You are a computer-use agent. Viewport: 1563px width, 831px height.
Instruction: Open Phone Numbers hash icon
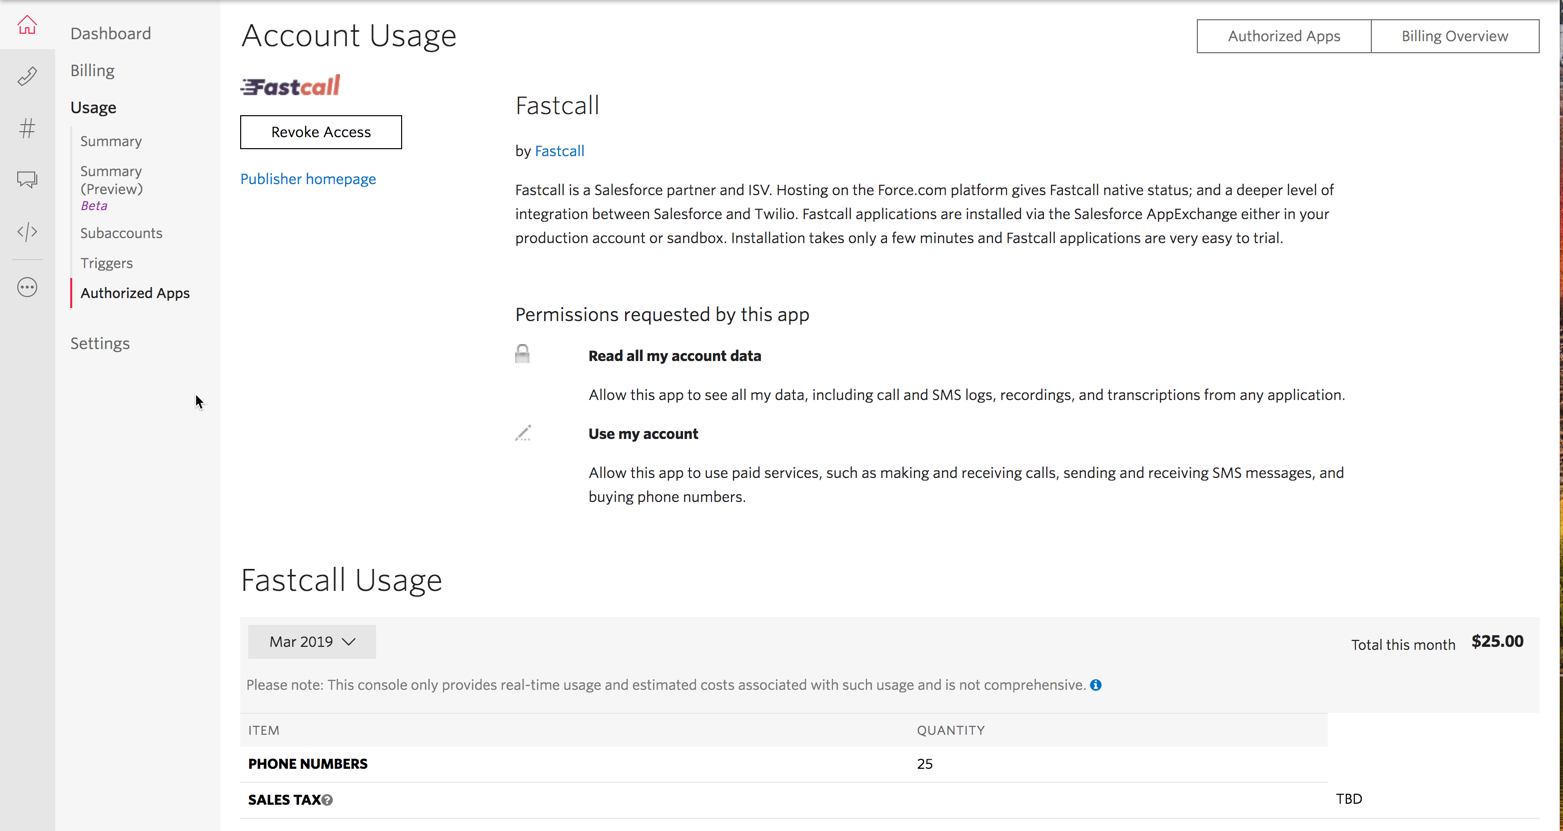[27, 128]
